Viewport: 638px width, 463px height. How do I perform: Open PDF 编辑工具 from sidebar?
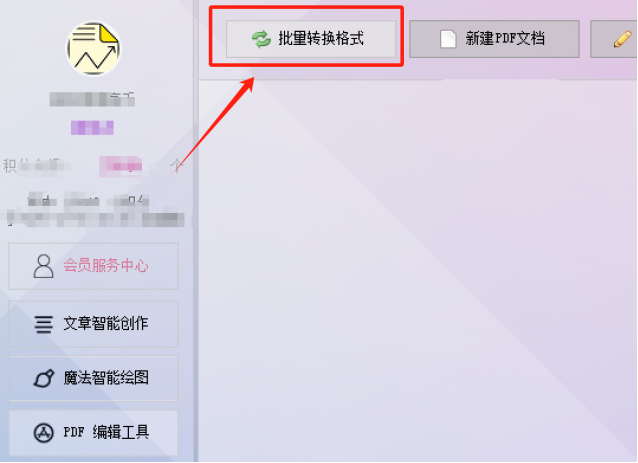(x=94, y=433)
